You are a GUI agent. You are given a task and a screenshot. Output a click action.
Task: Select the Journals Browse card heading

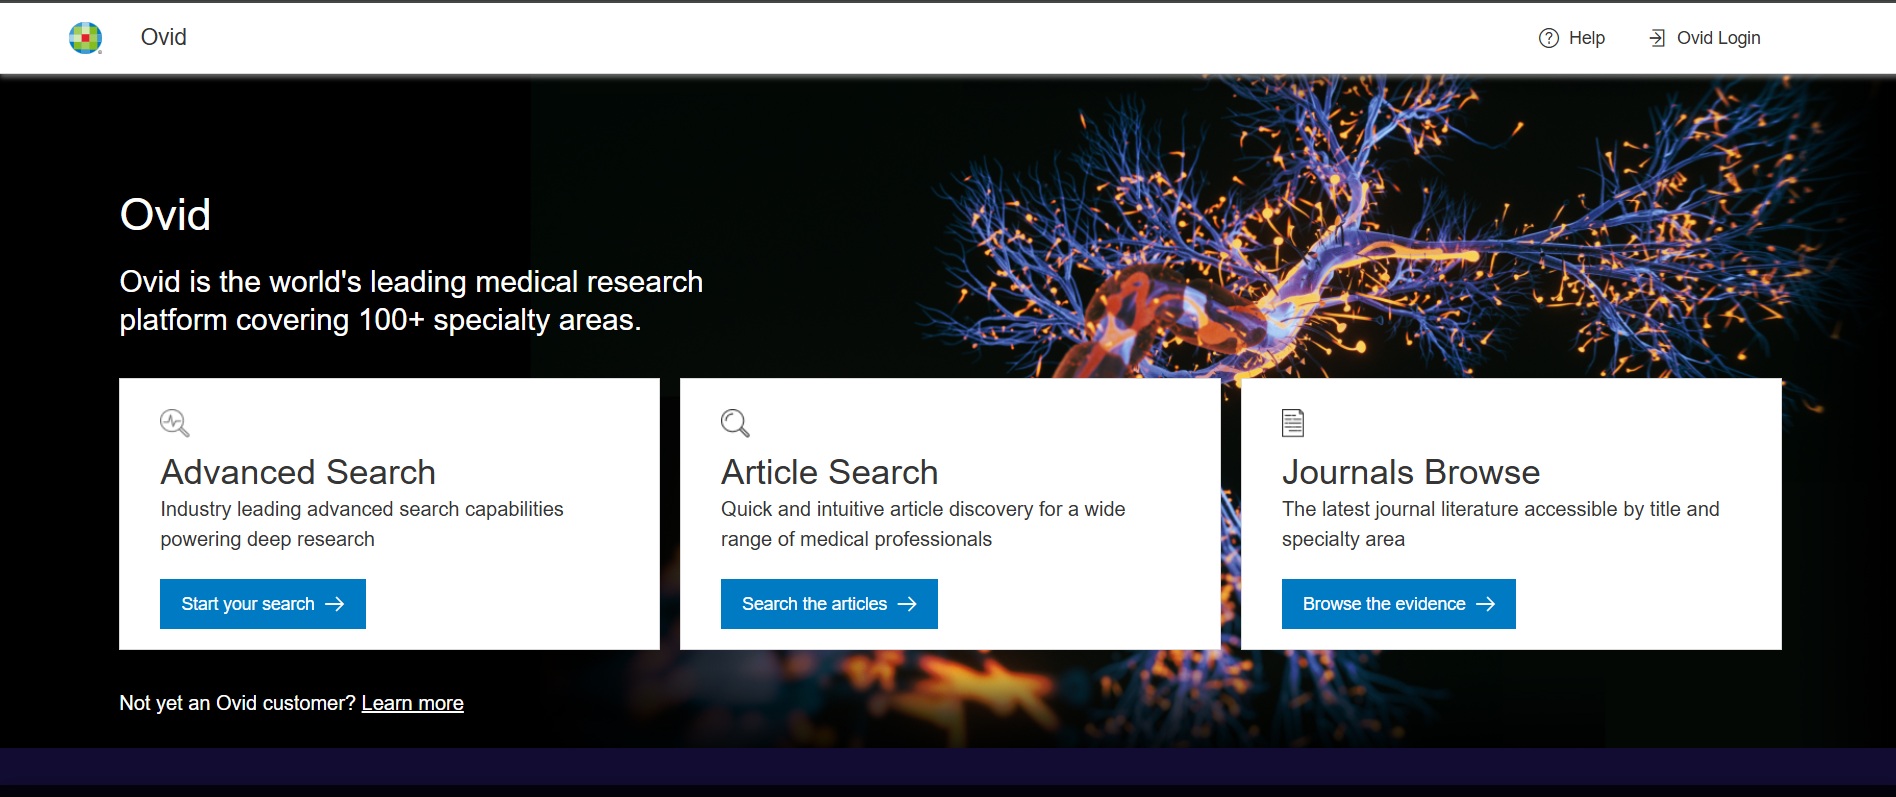pyautogui.click(x=1410, y=472)
